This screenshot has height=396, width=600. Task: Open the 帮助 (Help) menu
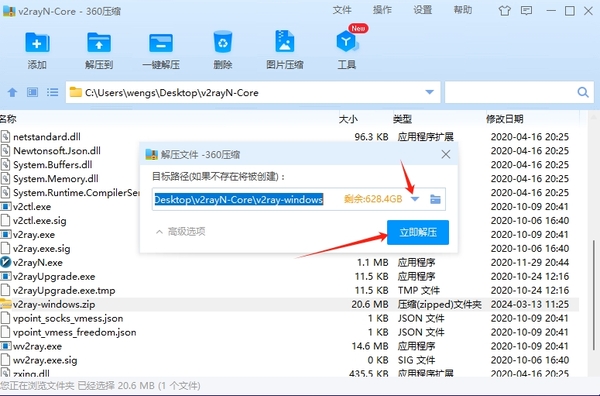463,10
